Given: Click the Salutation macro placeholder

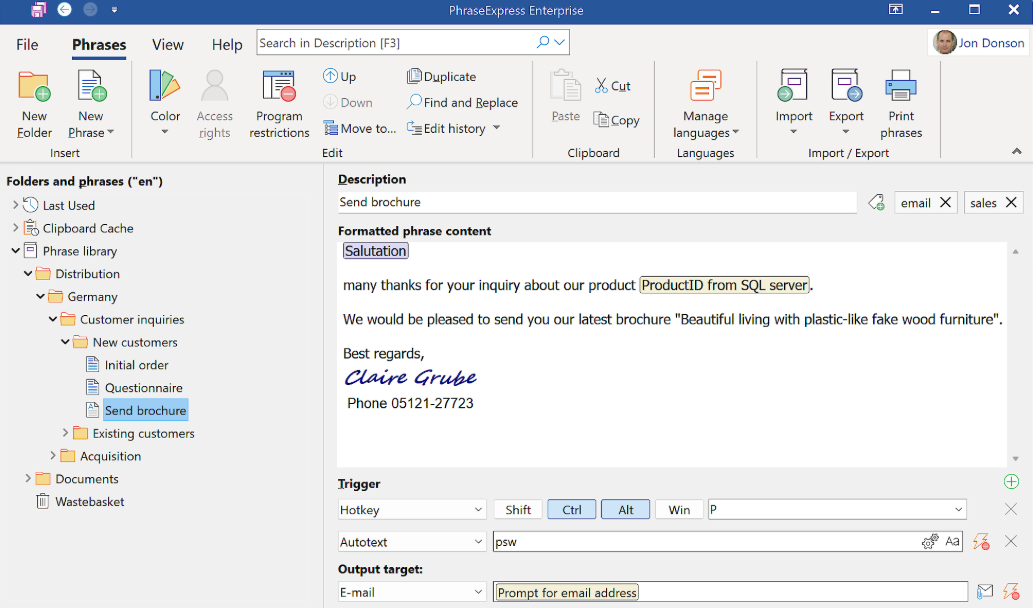Looking at the screenshot, I should [x=376, y=250].
